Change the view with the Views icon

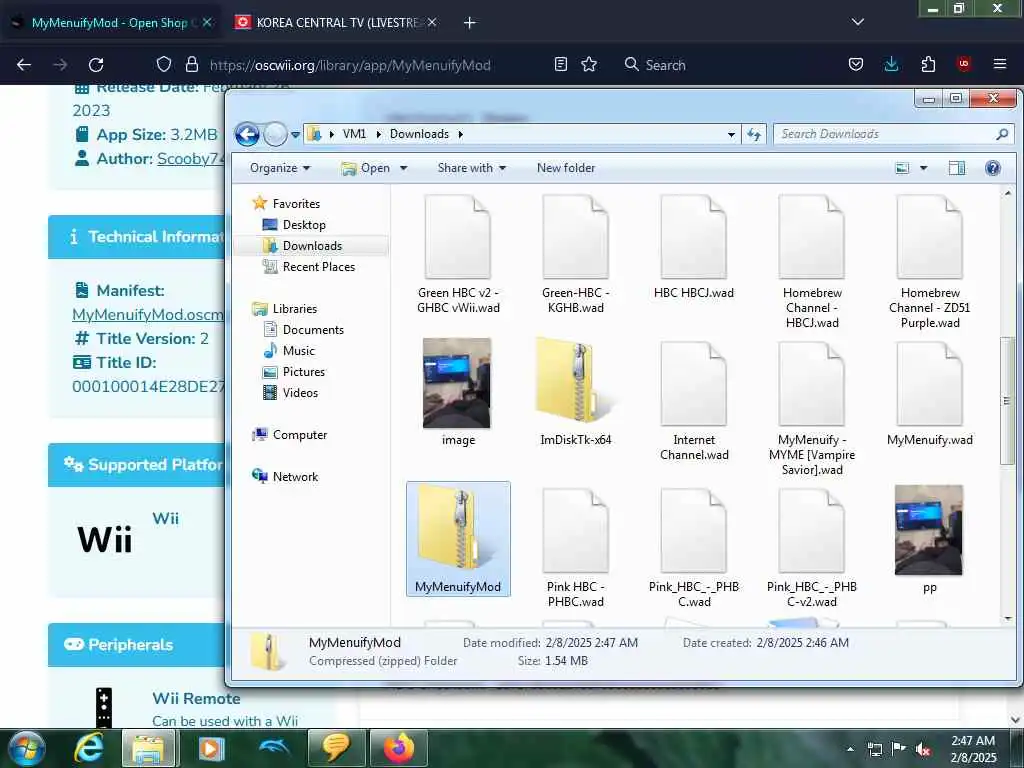[902, 168]
